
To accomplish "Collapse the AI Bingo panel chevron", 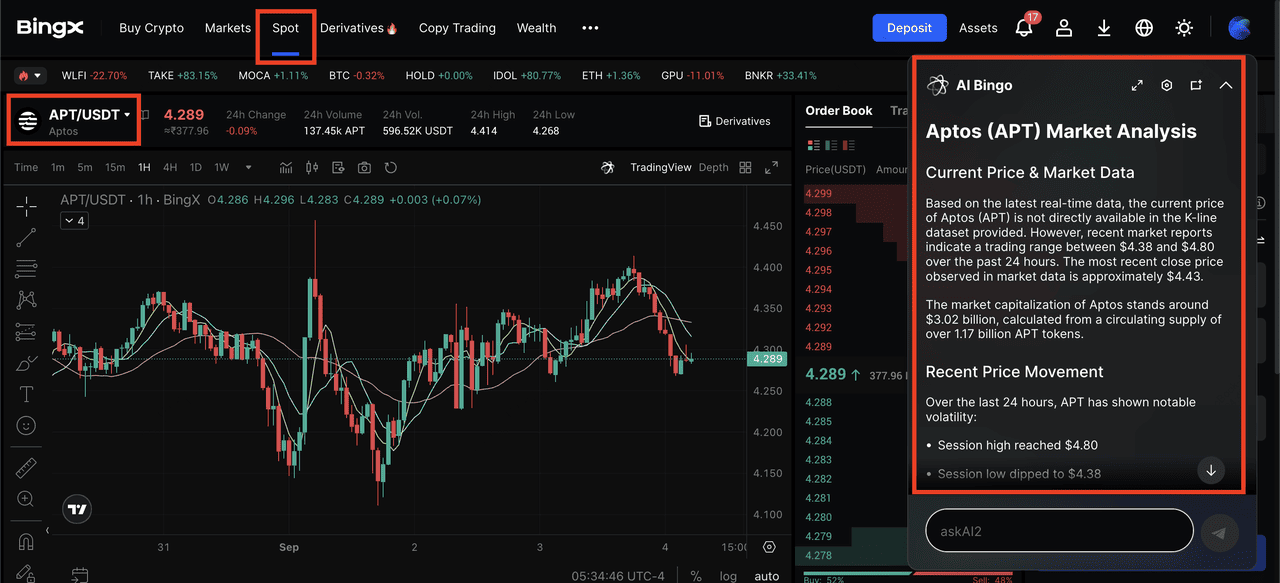I will pyautogui.click(x=1226, y=86).
